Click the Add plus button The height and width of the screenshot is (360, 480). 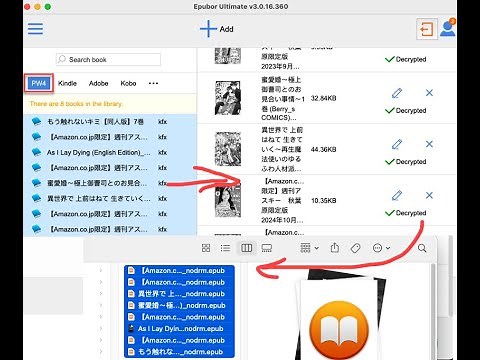(x=217, y=29)
